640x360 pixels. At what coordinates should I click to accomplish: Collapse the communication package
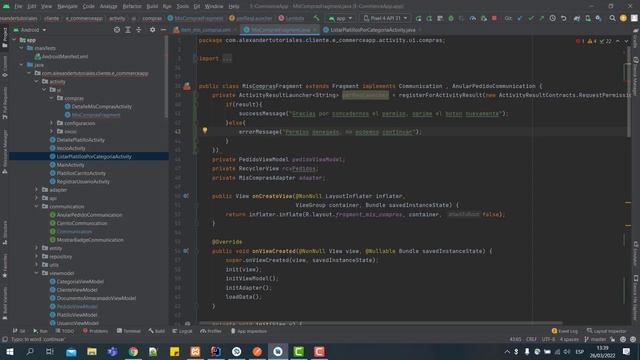(x=36, y=207)
